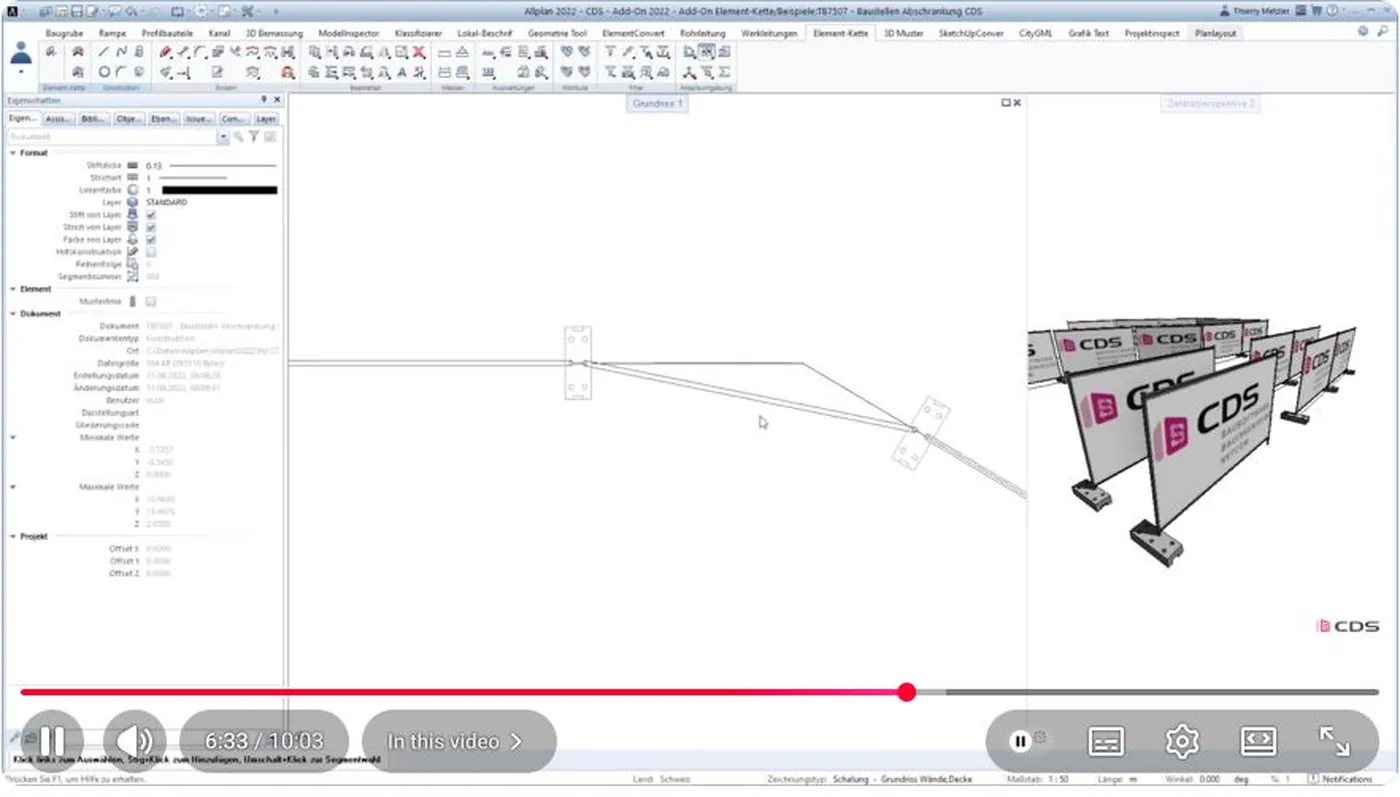The width and height of the screenshot is (1400, 797).
Task: Open the Dokument filter dropdown arrow
Action: point(223,137)
